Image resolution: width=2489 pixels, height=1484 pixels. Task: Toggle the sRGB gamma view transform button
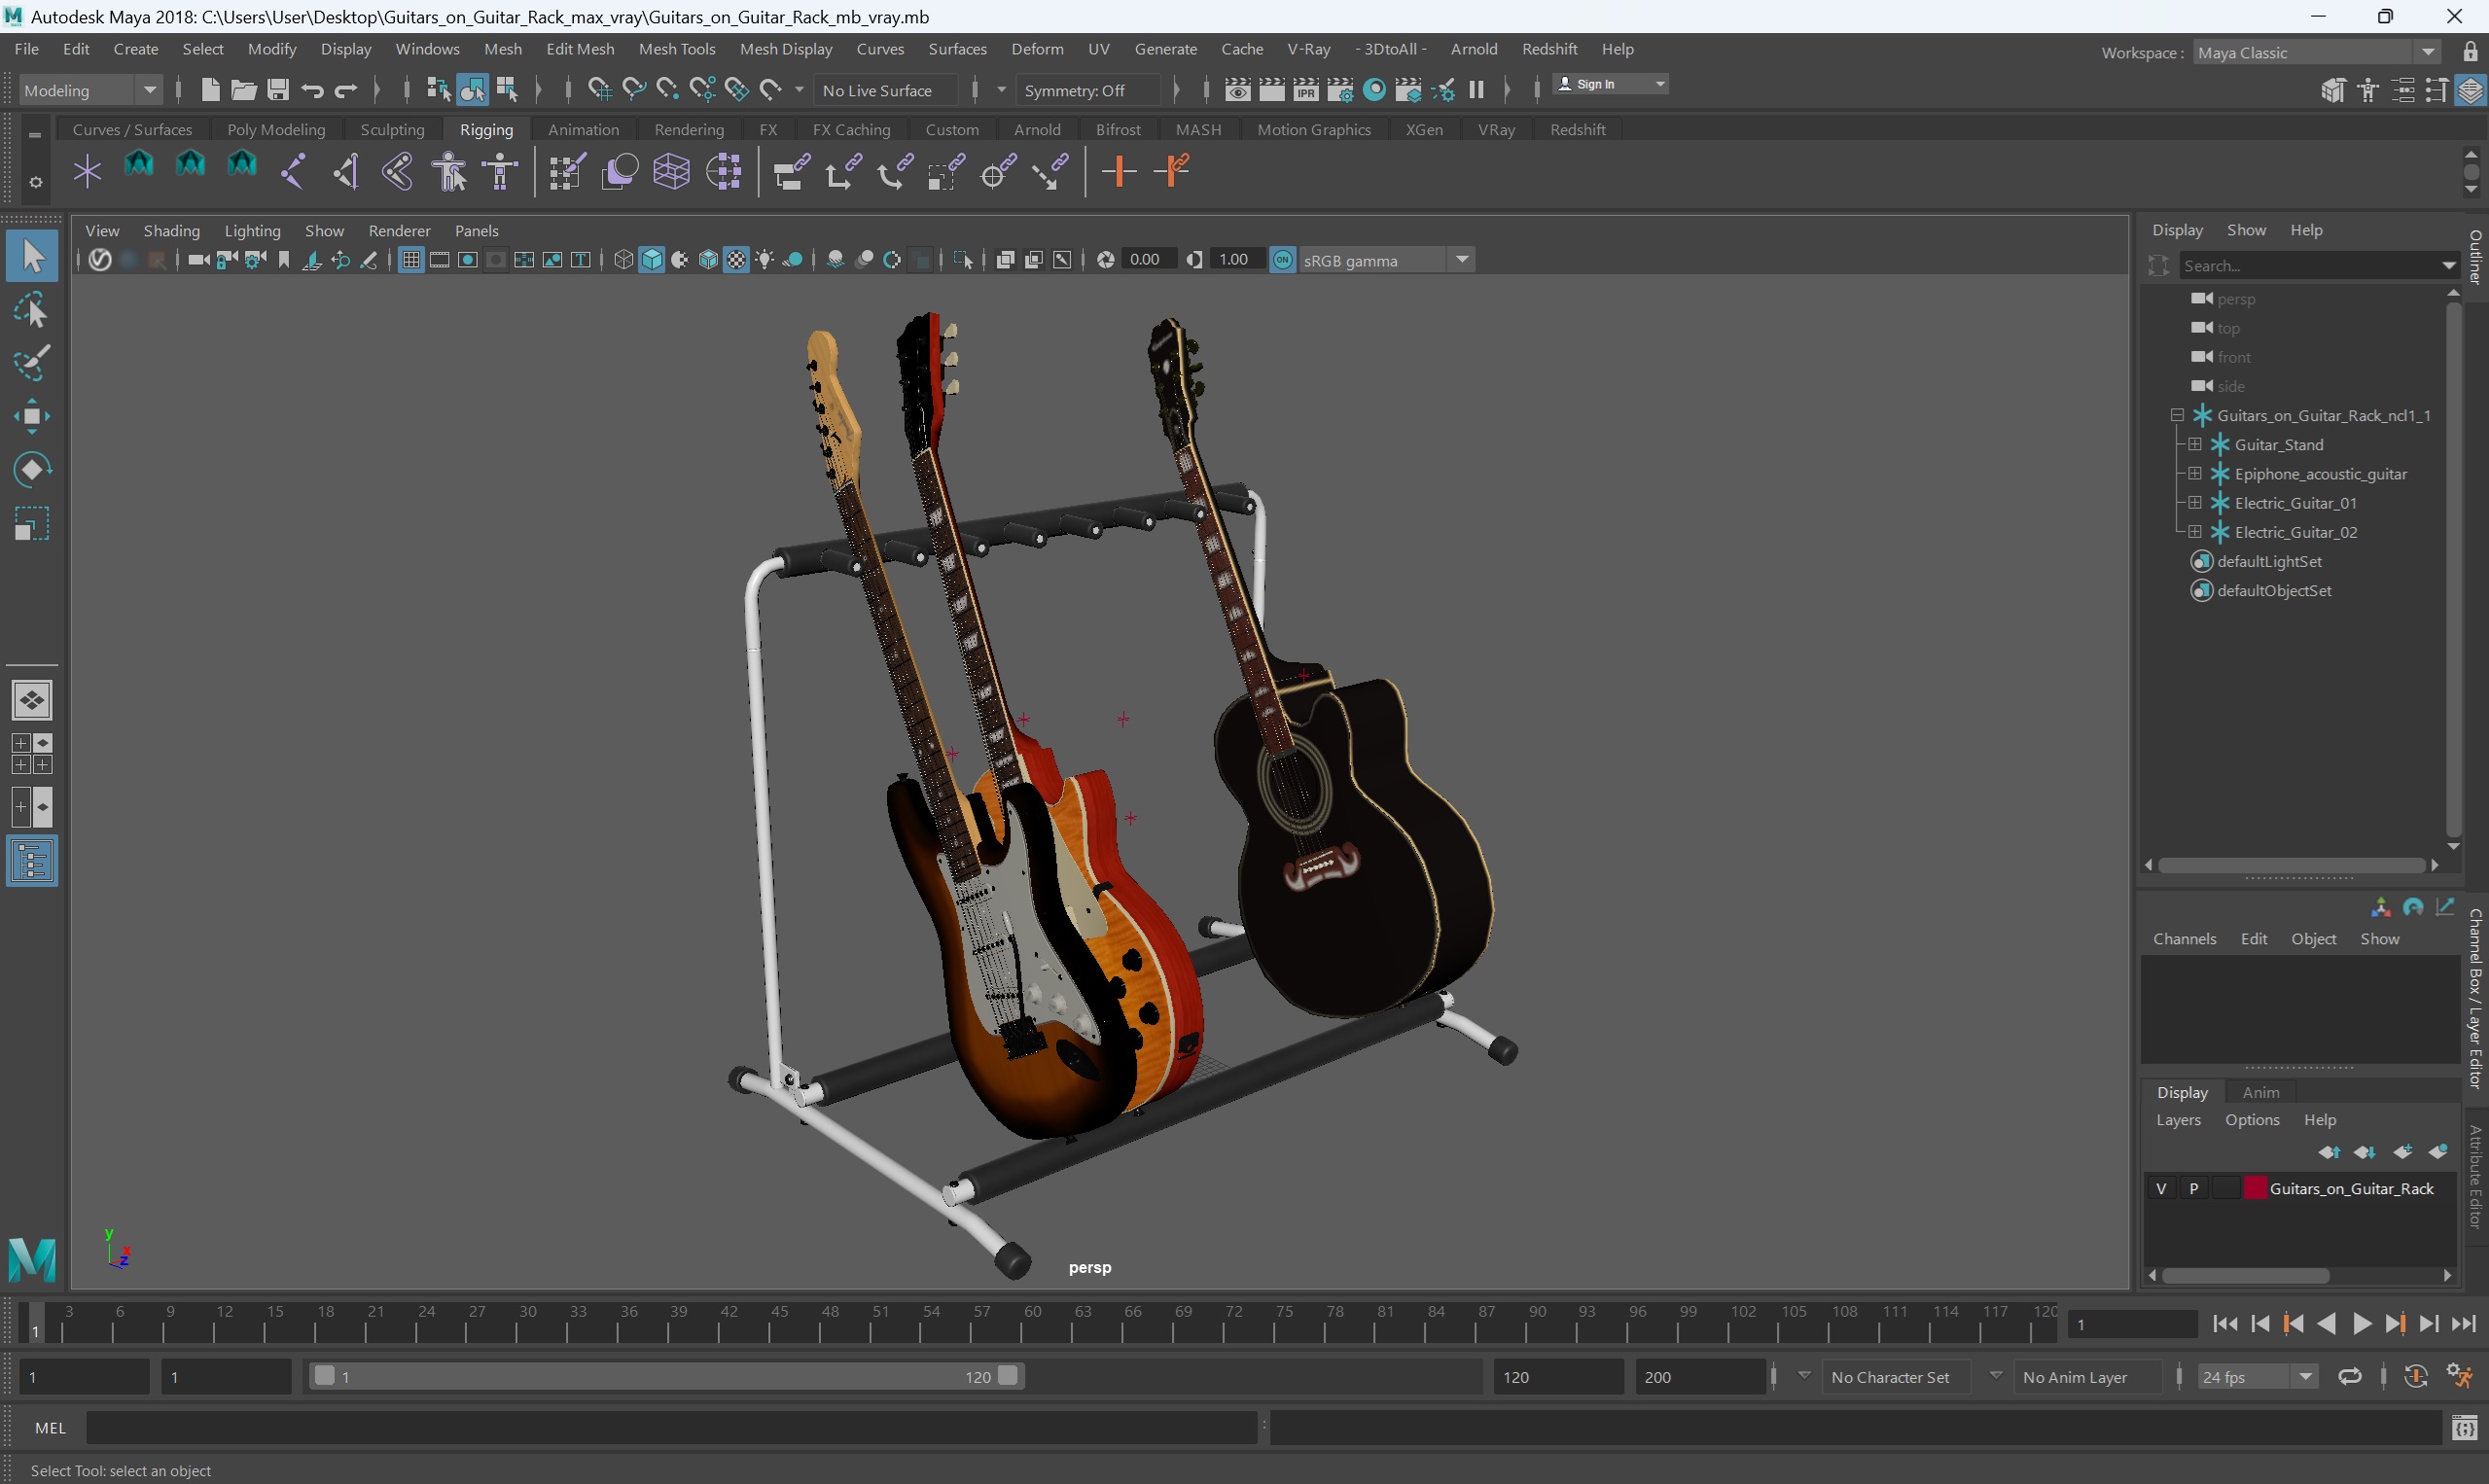1282,260
